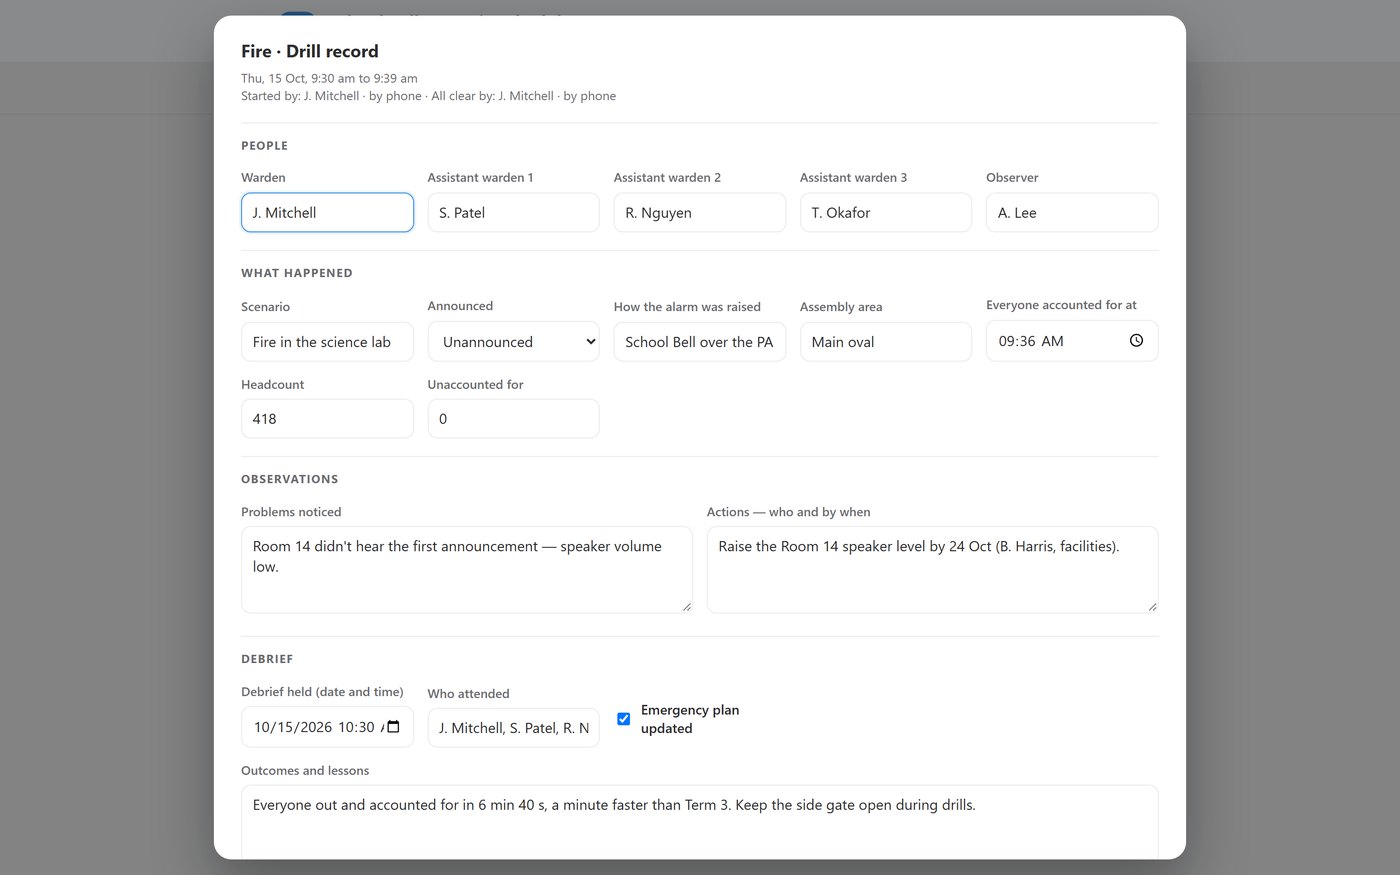The height and width of the screenshot is (875, 1400).
Task: Open the time picker clock icon
Action: click(1136, 341)
